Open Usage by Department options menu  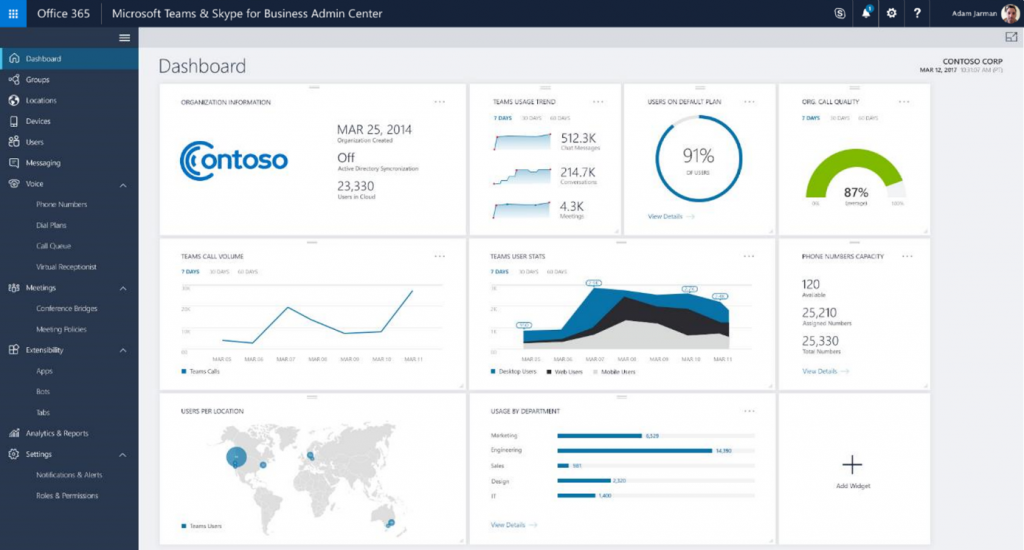[749, 412]
